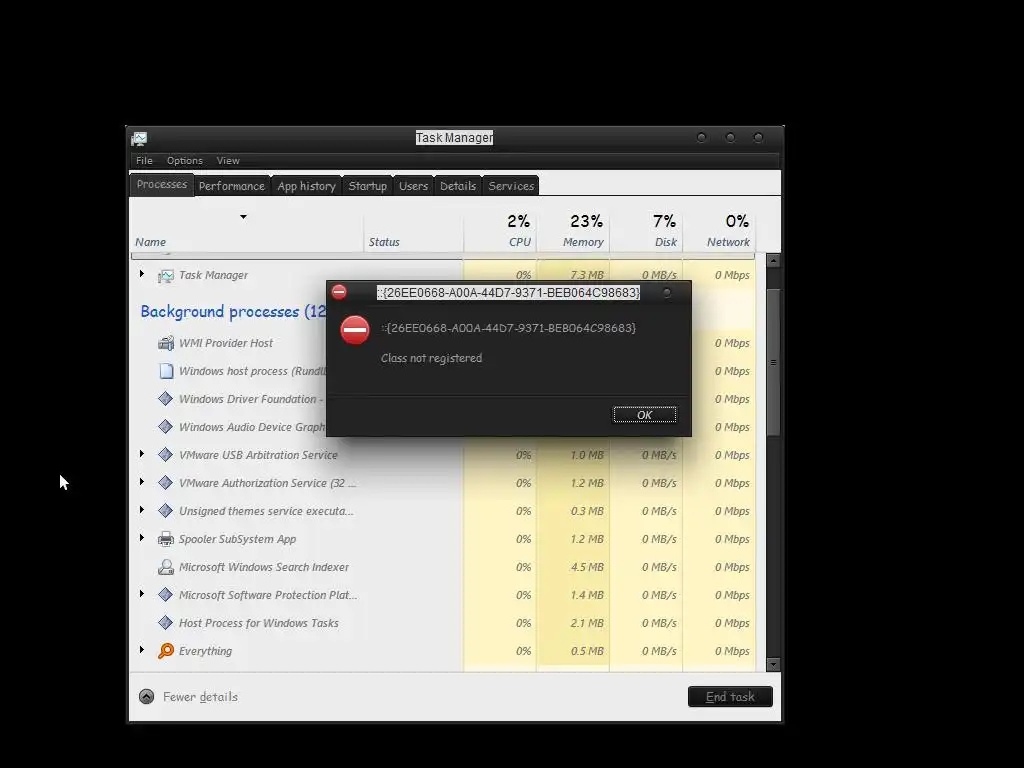The height and width of the screenshot is (768, 1024).
Task: Click the Microsoft Software Protection Platform icon
Action: pos(166,595)
